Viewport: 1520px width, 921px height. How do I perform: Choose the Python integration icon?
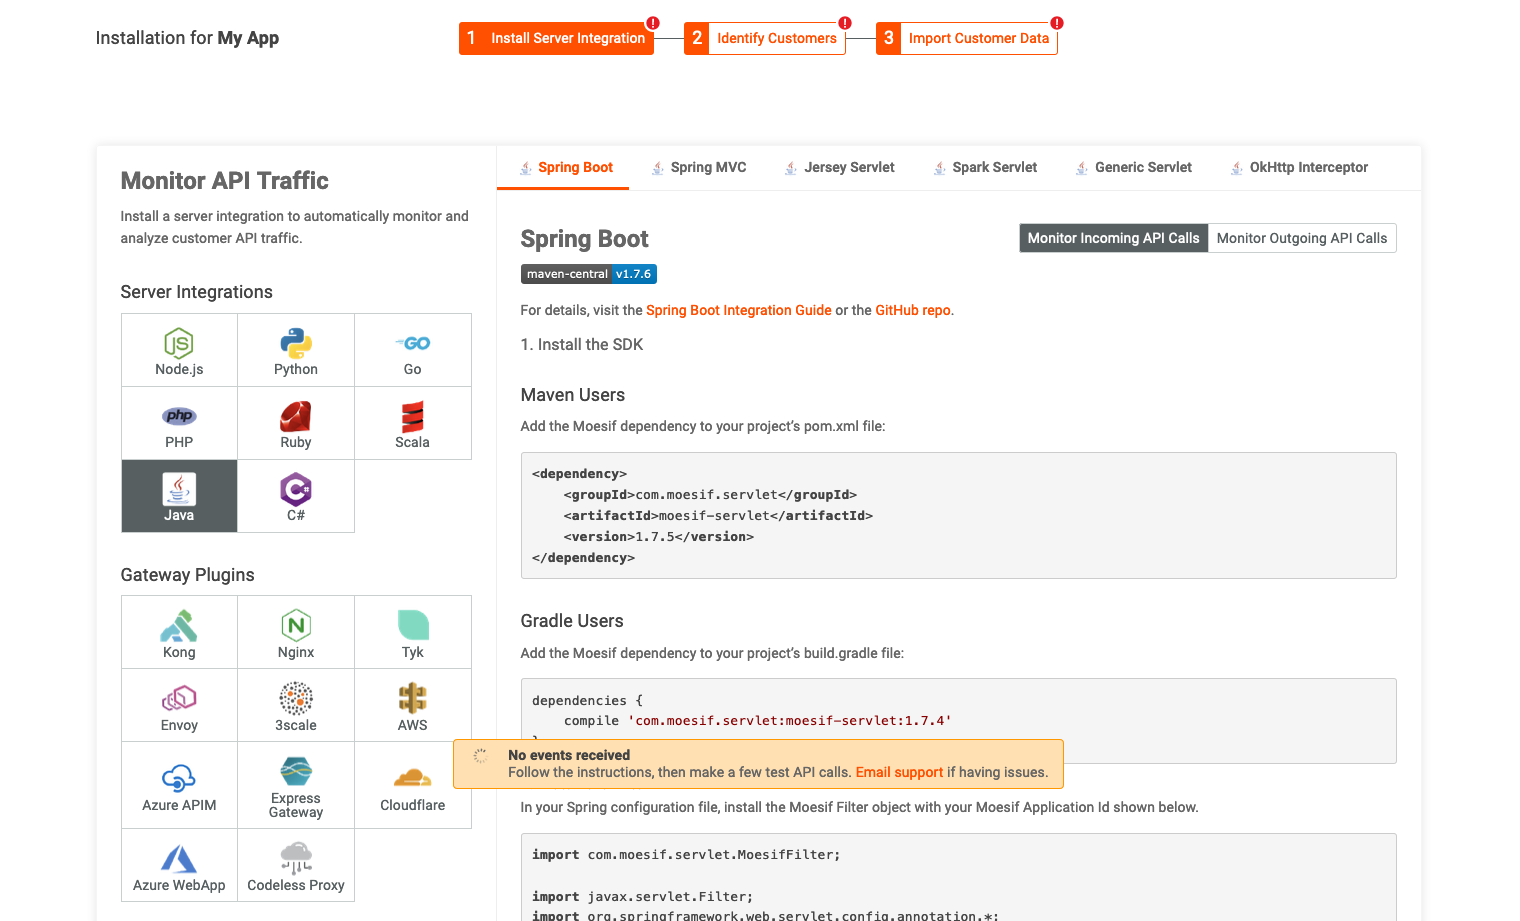click(296, 349)
